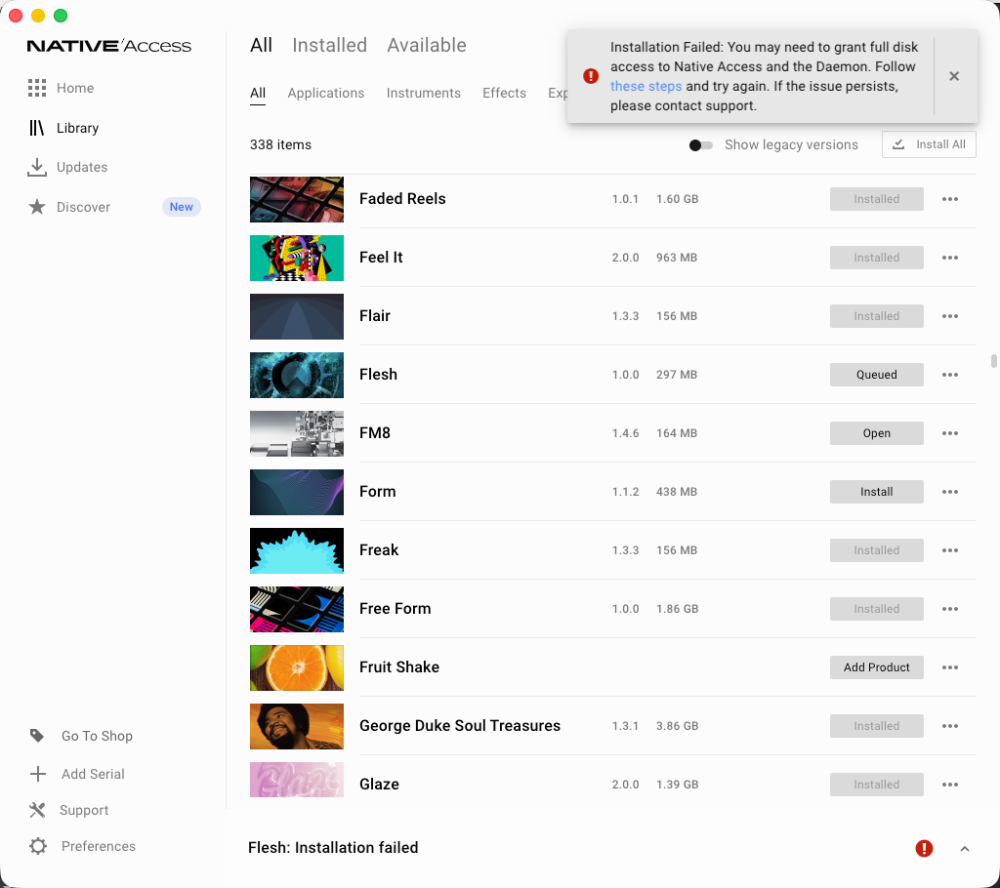
Task: Filter by the Applications category
Action: (326, 93)
